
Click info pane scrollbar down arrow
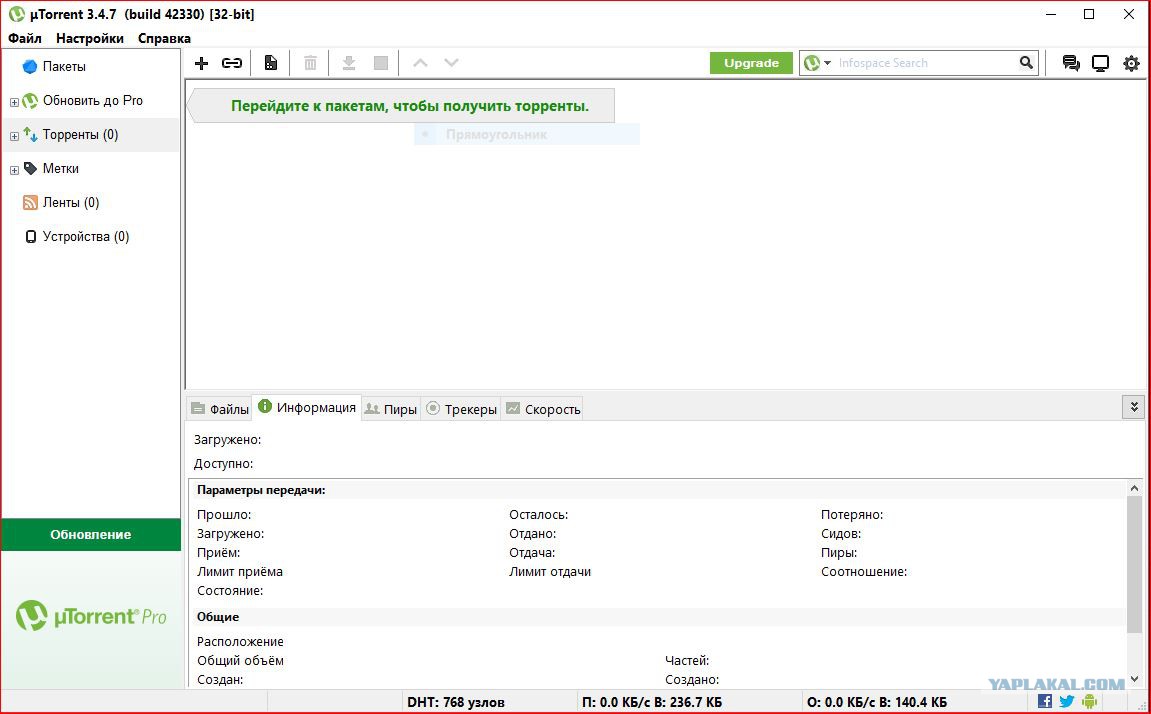pos(1134,680)
